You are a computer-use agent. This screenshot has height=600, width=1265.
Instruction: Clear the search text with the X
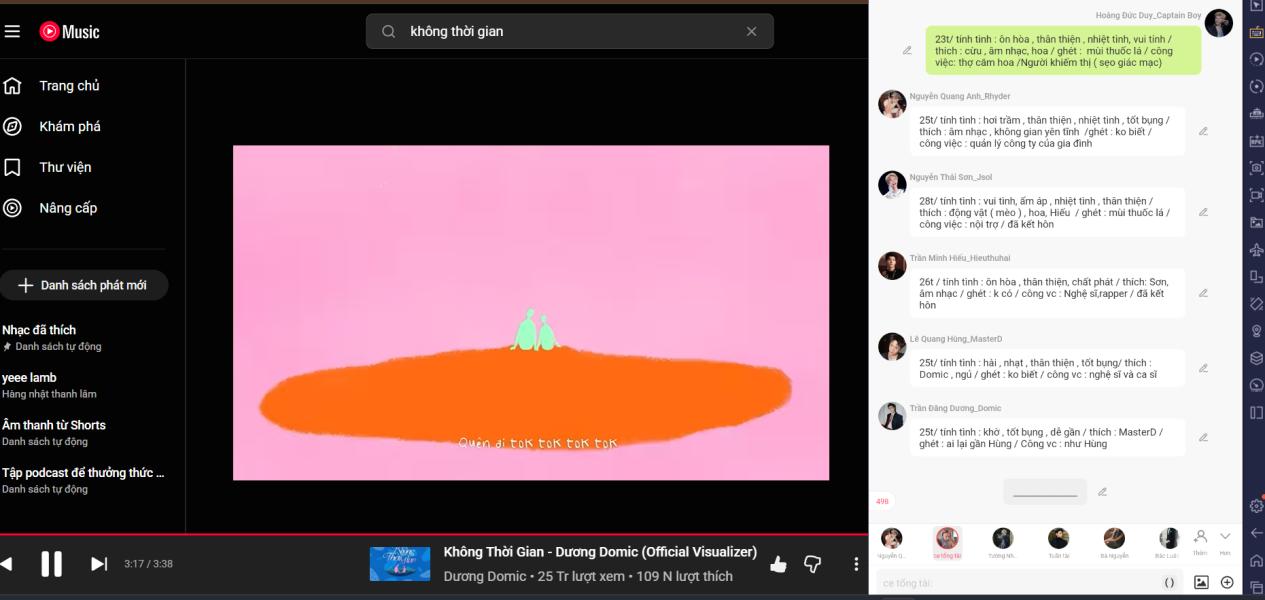[x=751, y=31]
